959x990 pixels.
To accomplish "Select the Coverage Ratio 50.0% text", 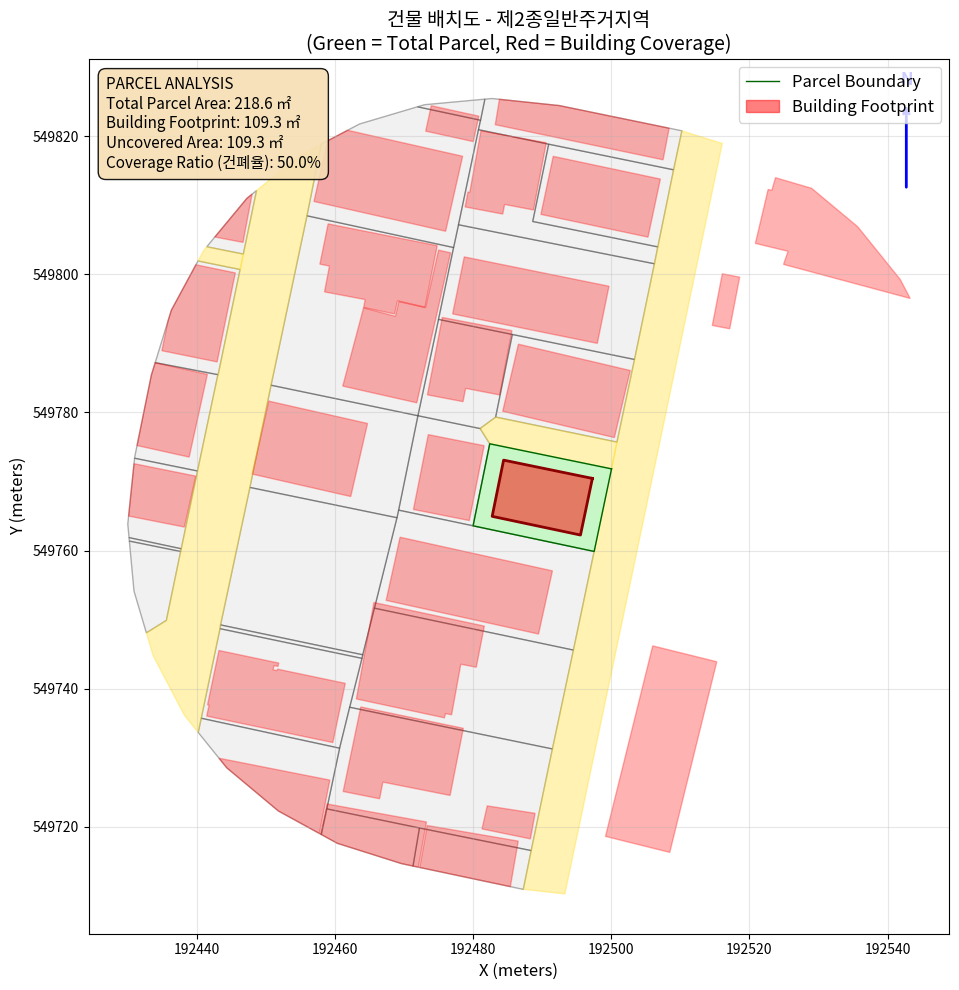I will pos(213,162).
